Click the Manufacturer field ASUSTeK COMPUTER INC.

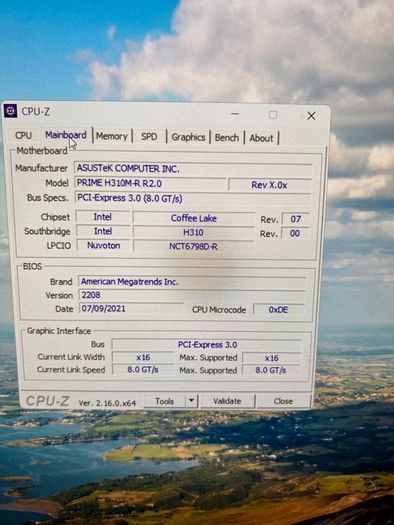193,168
